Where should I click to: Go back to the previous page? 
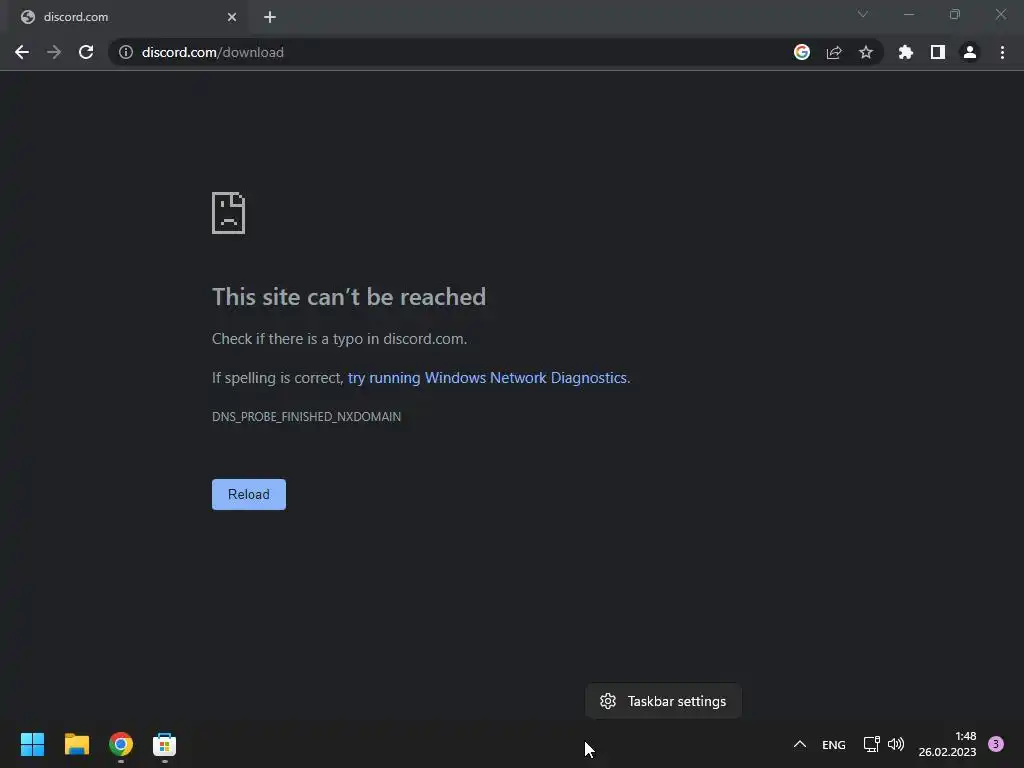coord(22,52)
